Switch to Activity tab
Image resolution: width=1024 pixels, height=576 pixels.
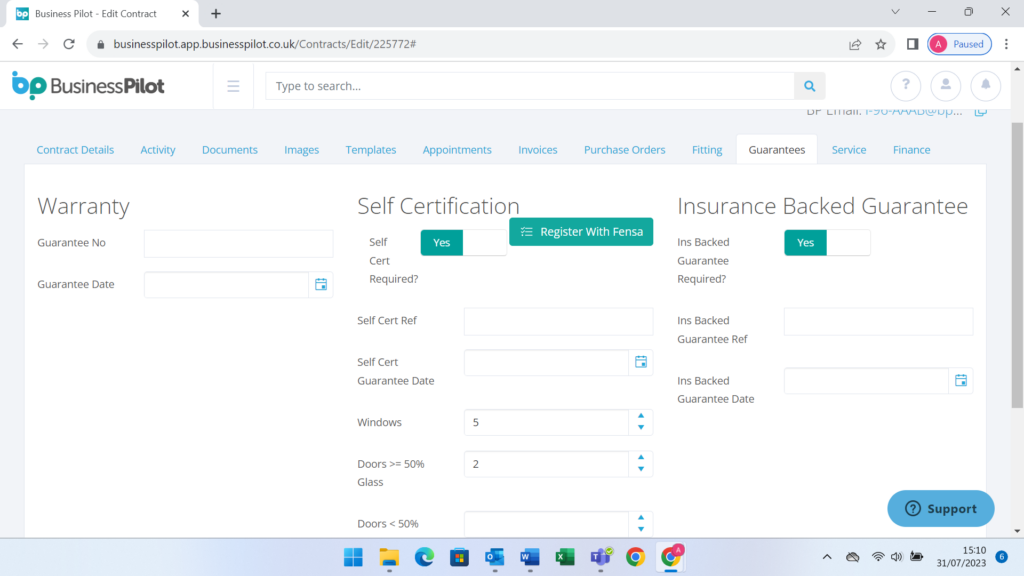click(x=158, y=150)
